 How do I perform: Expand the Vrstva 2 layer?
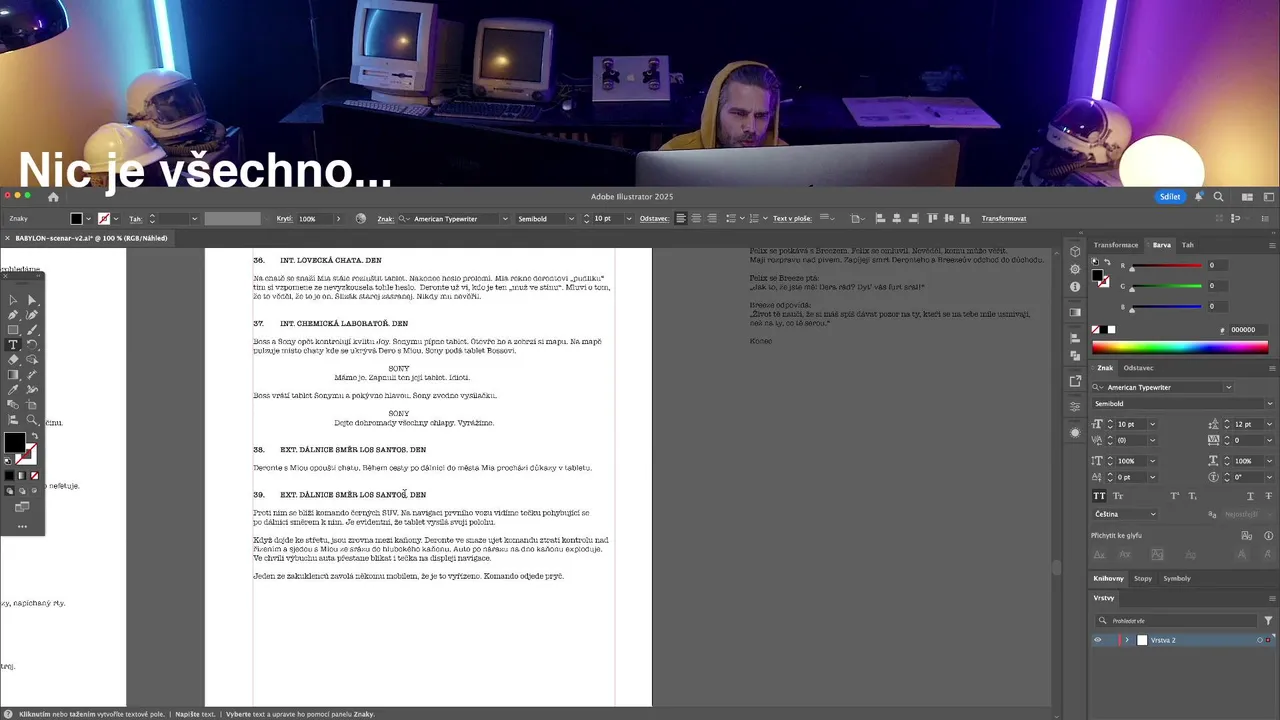[x=1127, y=640]
